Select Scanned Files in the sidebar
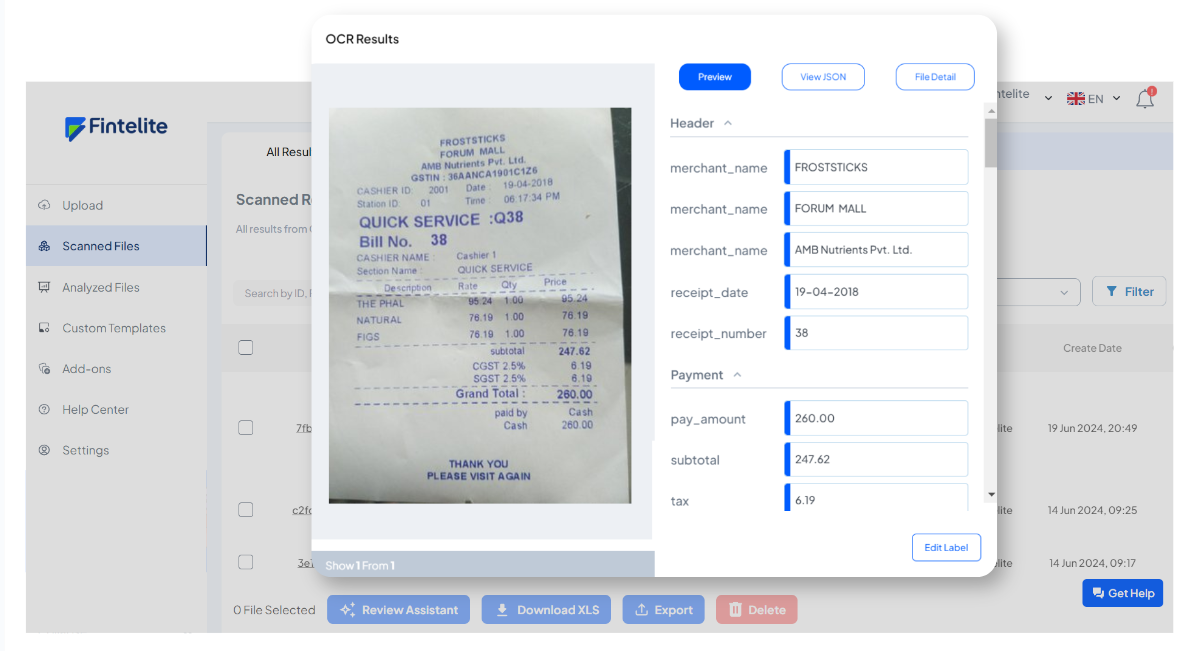 [x=116, y=246]
